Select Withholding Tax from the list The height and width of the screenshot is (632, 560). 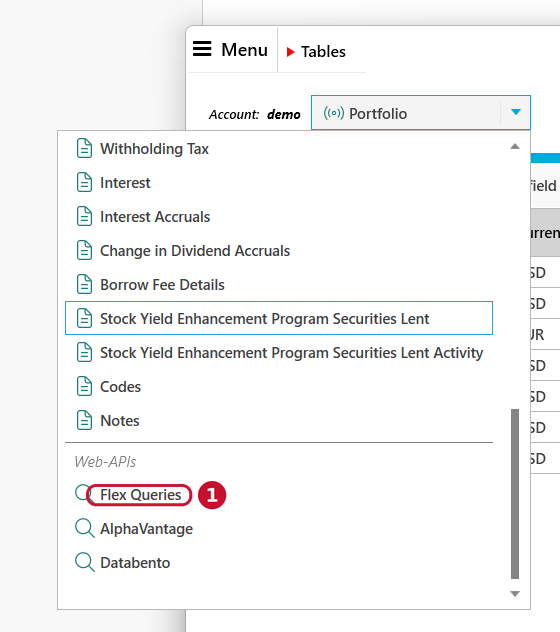coord(154,149)
